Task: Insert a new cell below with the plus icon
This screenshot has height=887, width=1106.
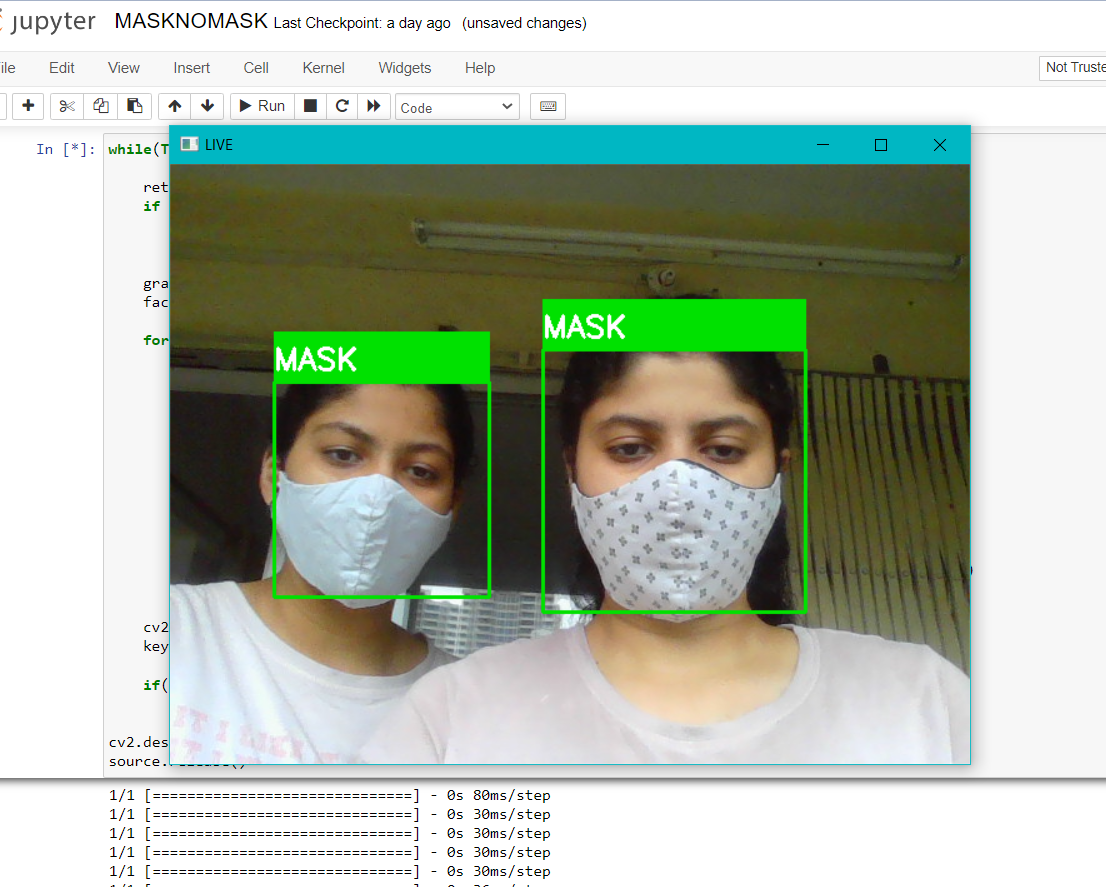Action: tap(28, 105)
